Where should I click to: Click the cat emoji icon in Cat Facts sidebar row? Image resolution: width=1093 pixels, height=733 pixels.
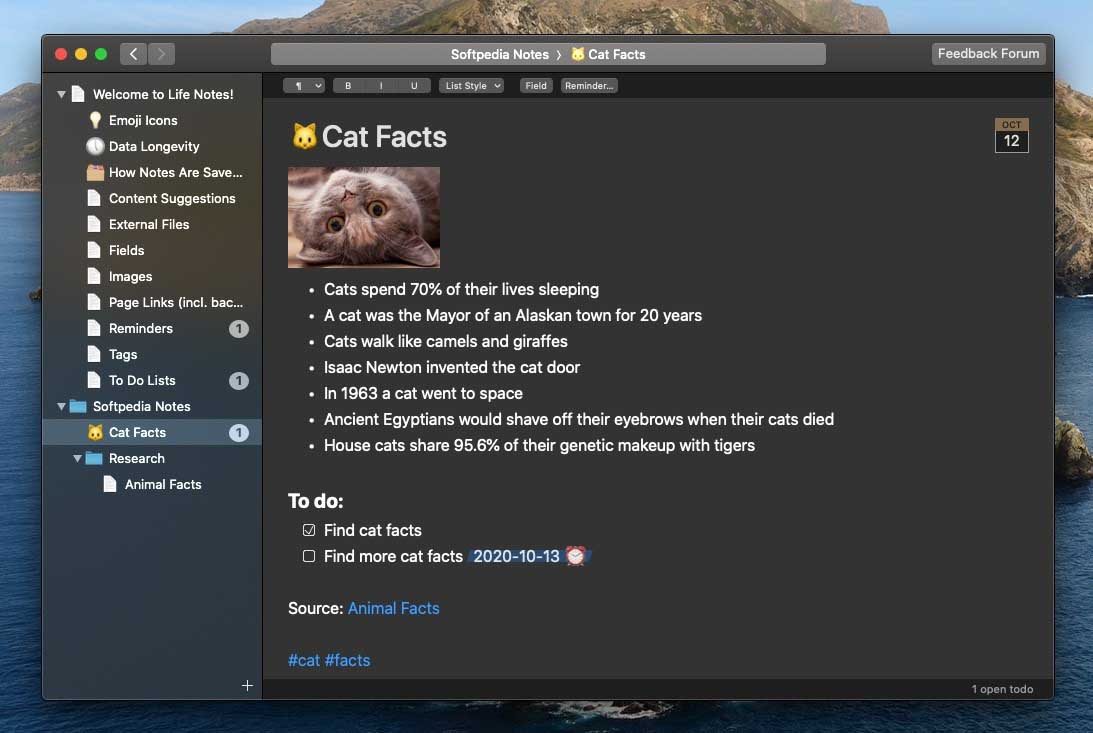[95, 433]
